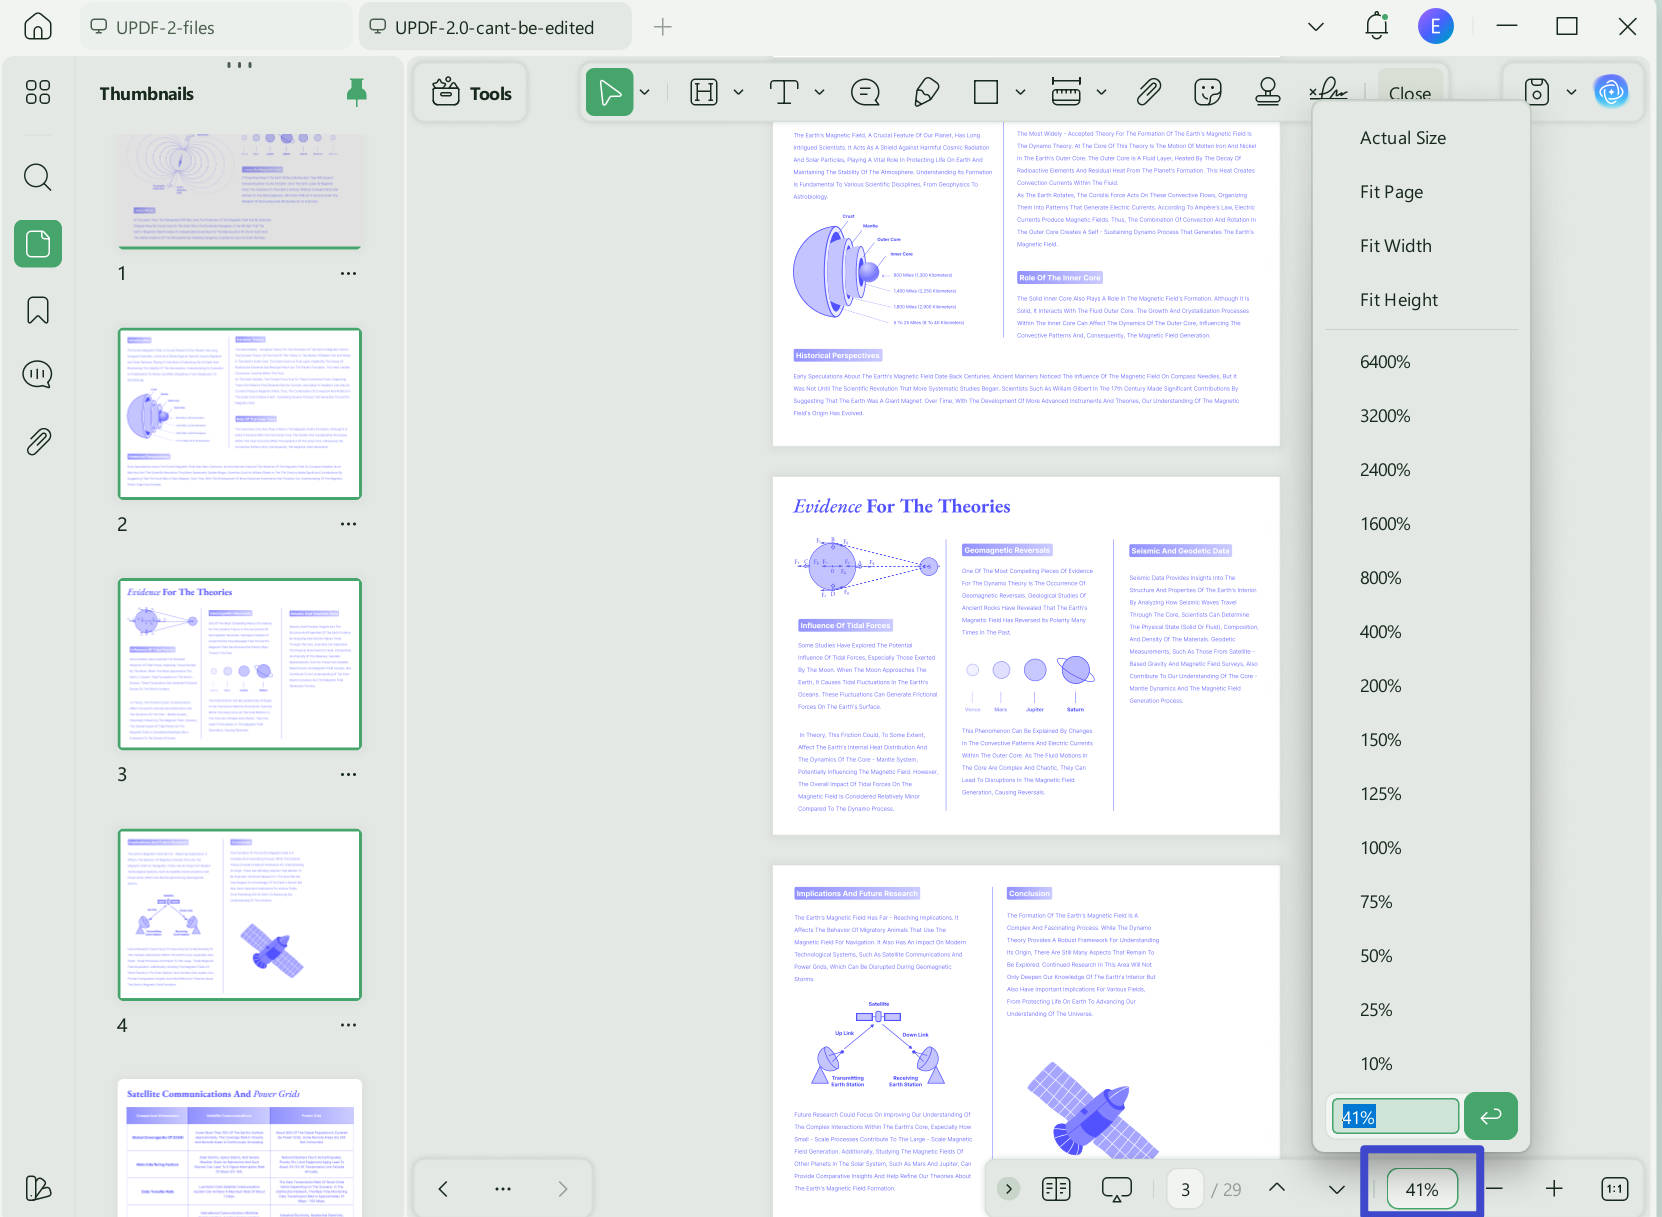The image size is (1662, 1217).
Task: Start slideshow presentation mode icon
Action: tap(1116, 1189)
